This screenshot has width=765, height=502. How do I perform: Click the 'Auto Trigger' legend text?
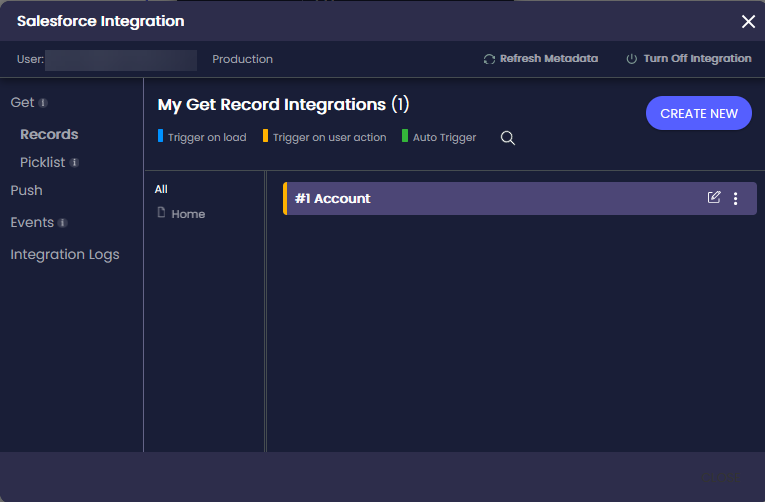444,138
